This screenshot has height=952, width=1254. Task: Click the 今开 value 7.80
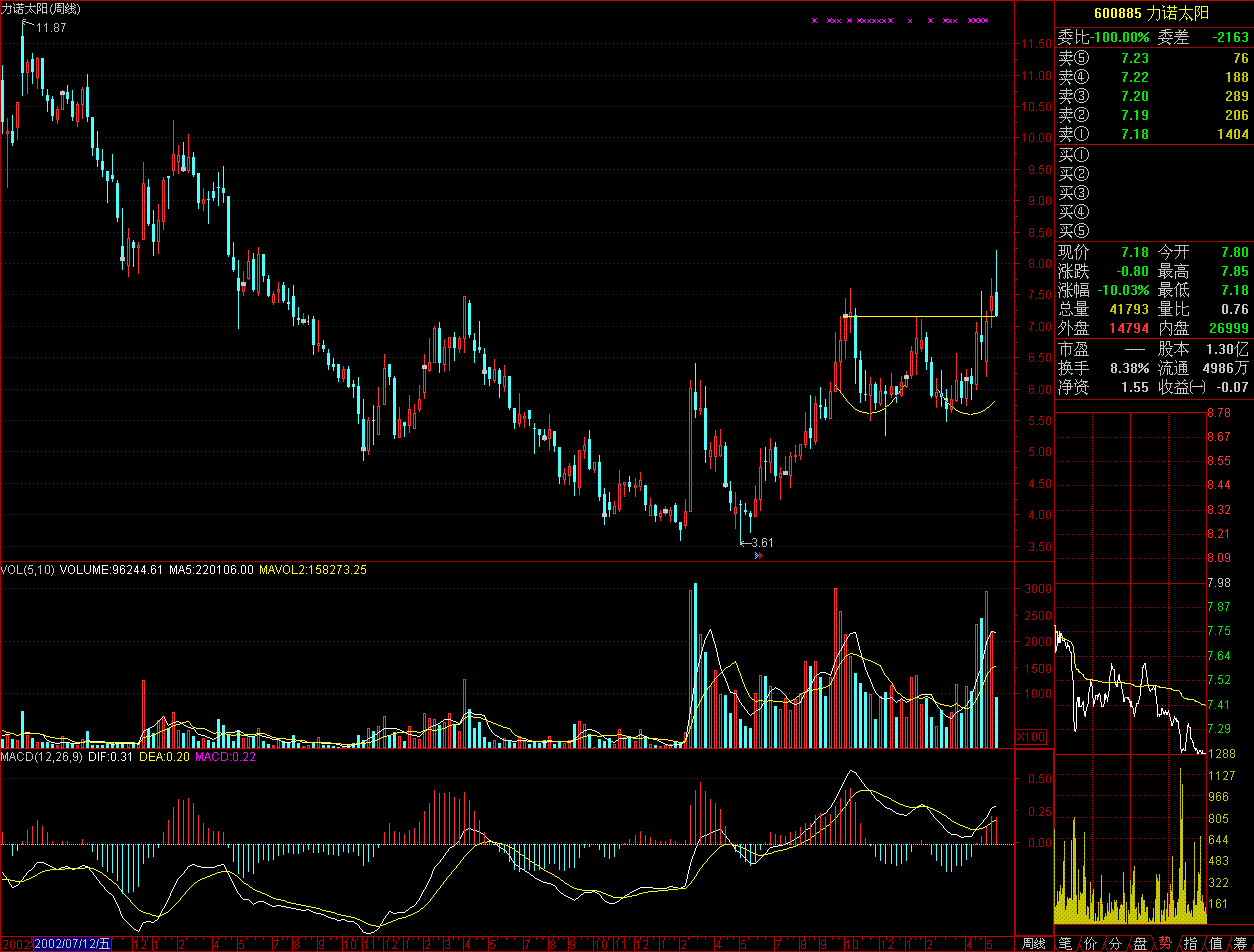click(1234, 252)
